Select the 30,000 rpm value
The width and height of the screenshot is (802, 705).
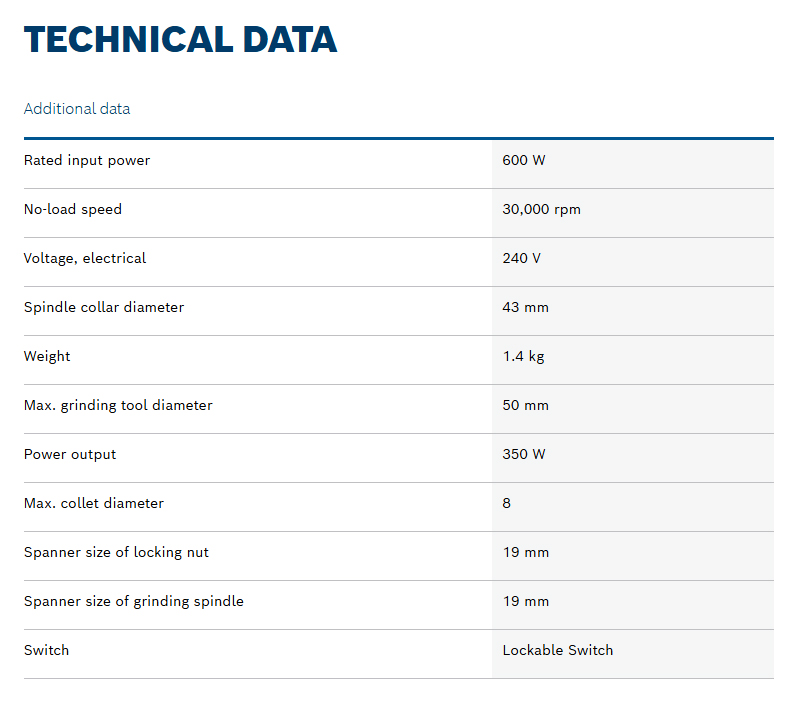pyautogui.click(x=542, y=209)
